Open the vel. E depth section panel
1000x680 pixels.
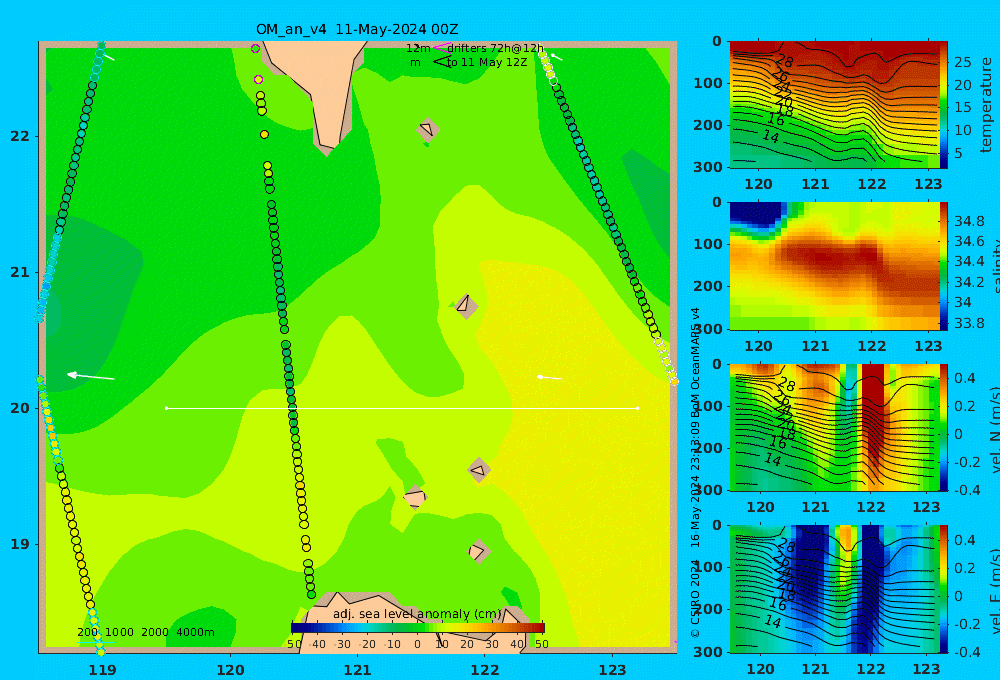tap(834, 589)
